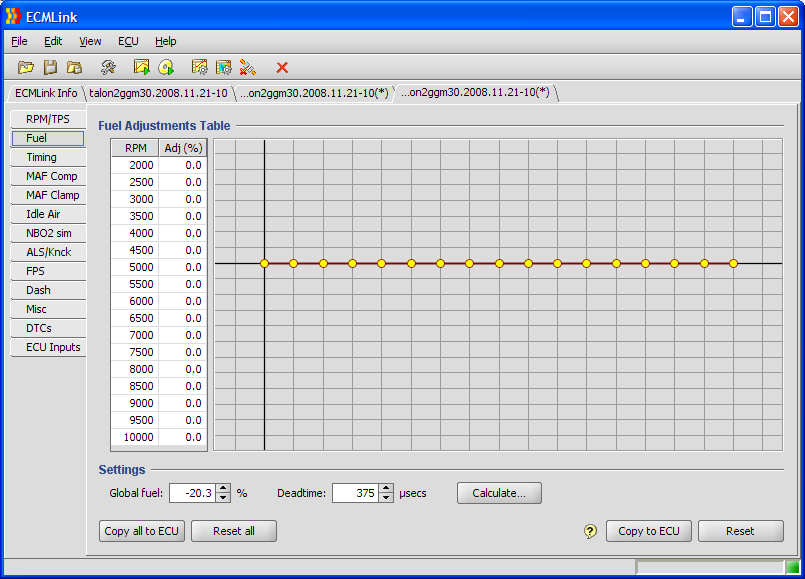Image resolution: width=805 pixels, height=579 pixels.
Task: Select the MAF Comp side panel
Action: tap(51, 176)
